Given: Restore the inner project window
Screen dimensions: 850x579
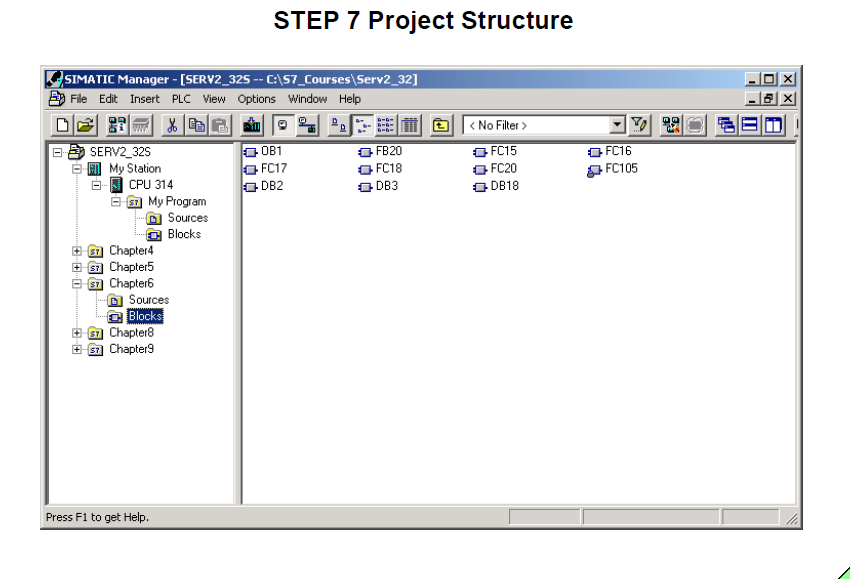Looking at the screenshot, I should pos(769,99).
